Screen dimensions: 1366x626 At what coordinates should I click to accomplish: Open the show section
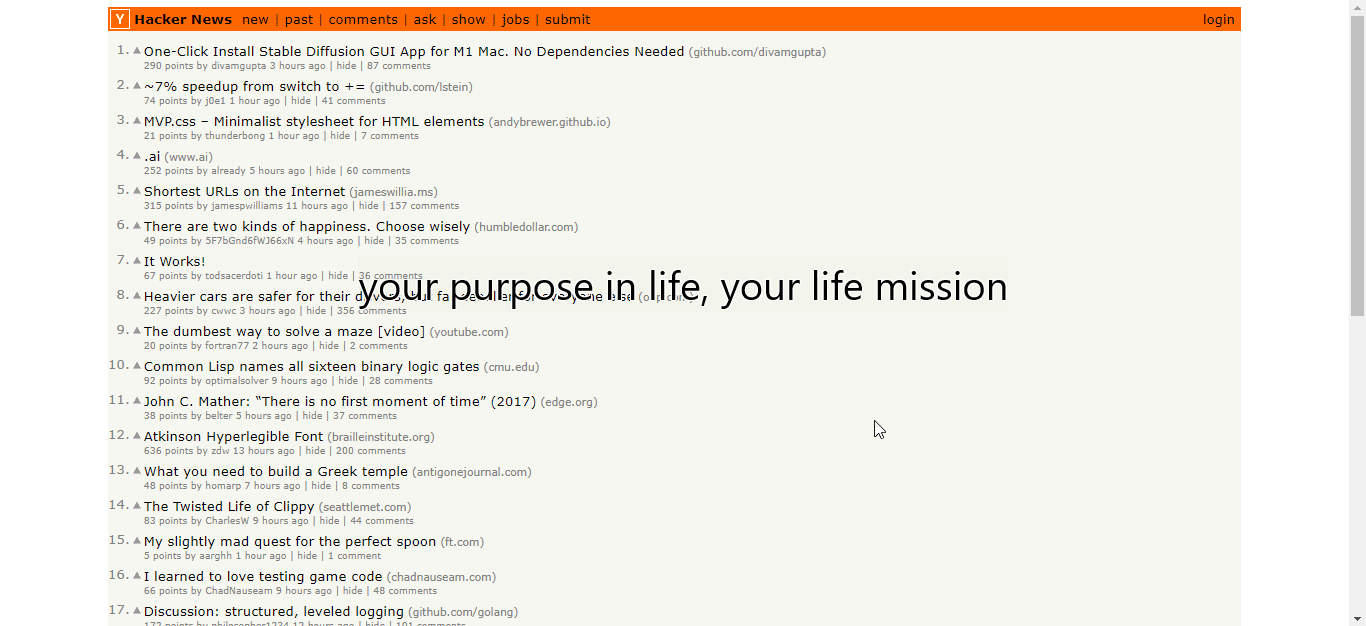point(468,19)
